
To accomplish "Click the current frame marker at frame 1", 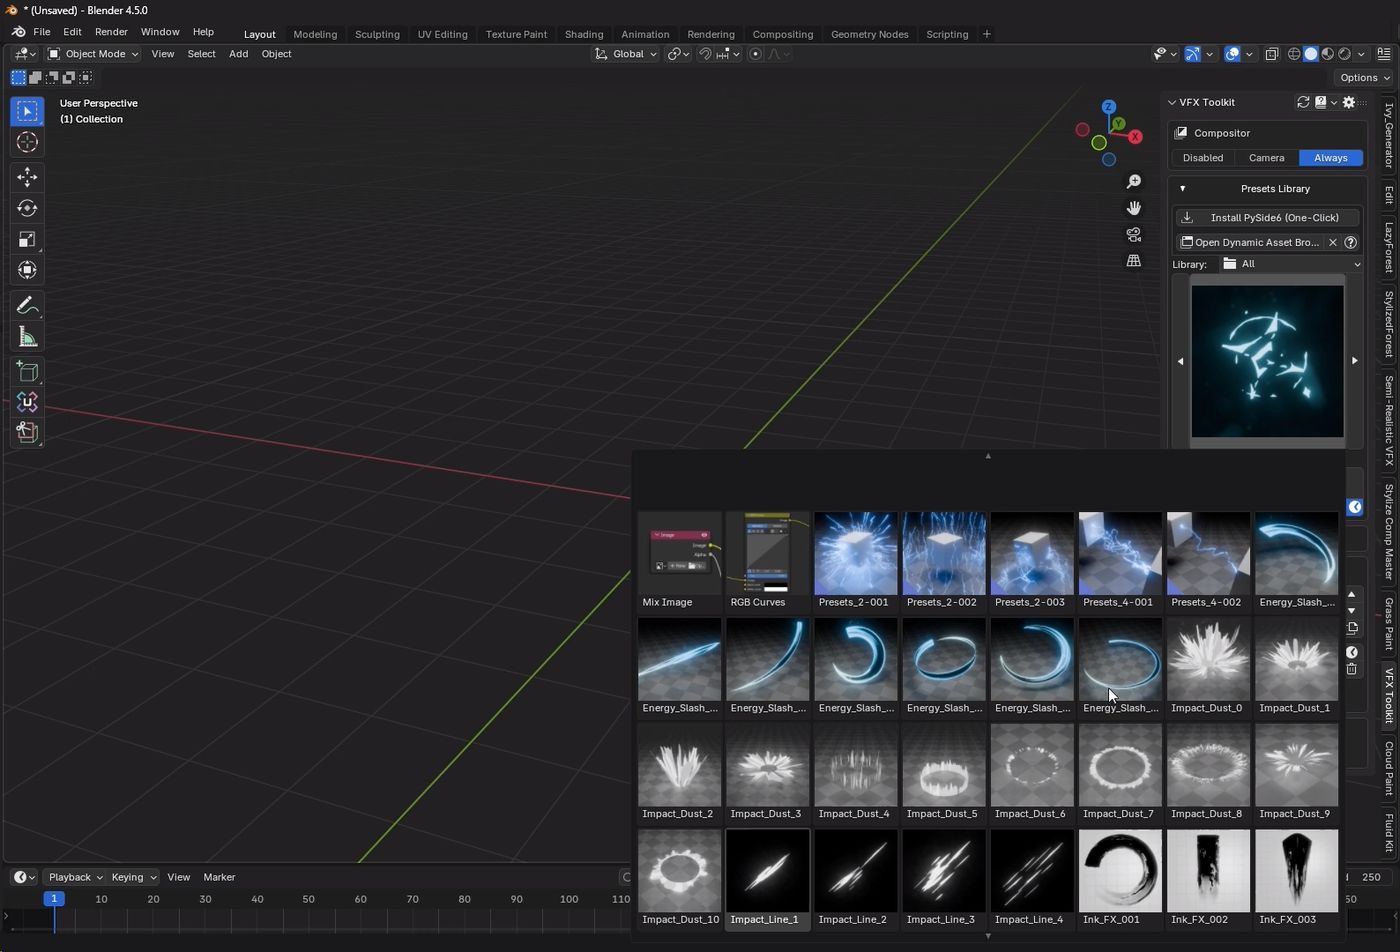I will 54,899.
